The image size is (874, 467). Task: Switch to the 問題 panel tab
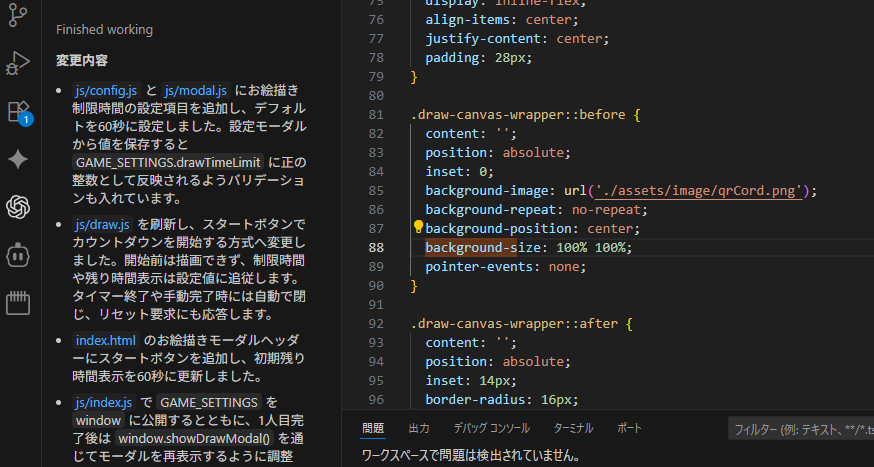click(x=373, y=428)
